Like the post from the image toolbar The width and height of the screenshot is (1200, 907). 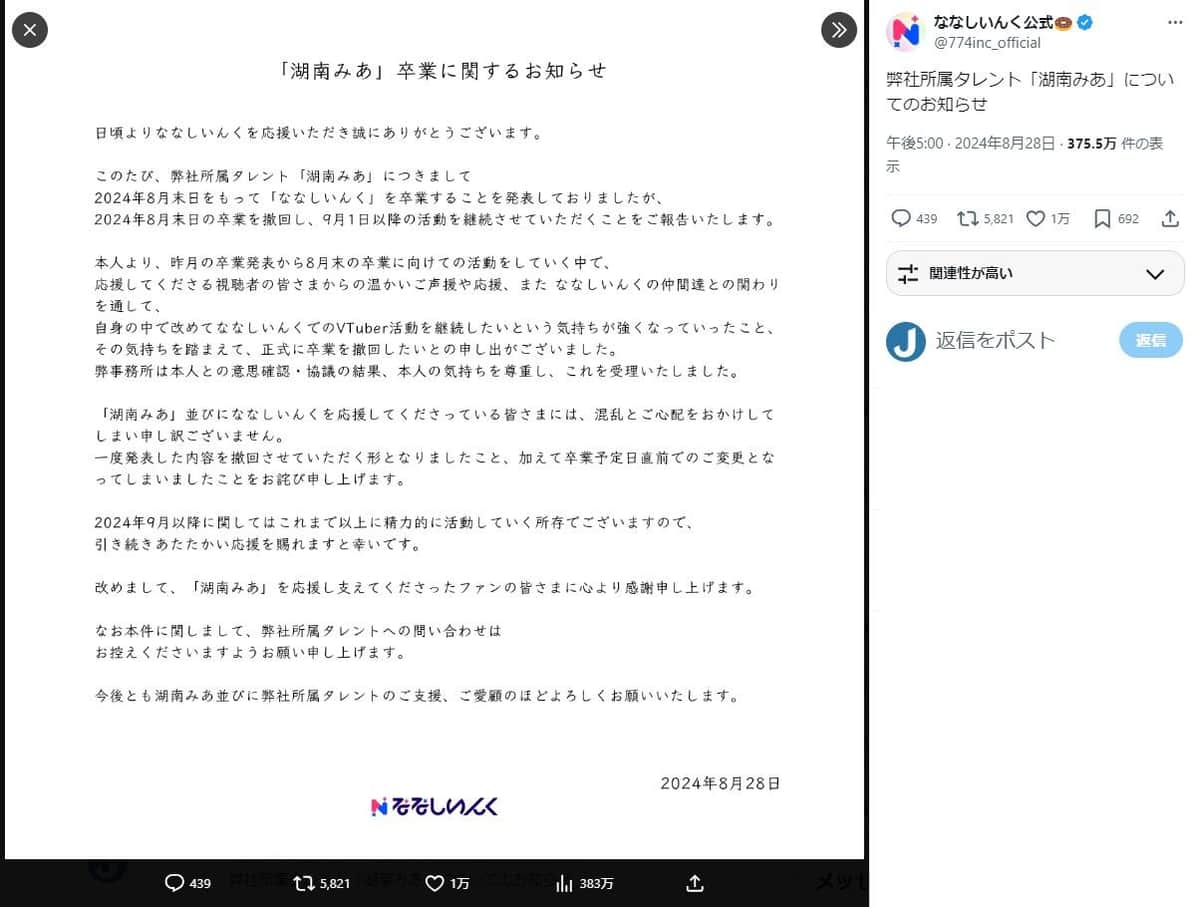pyautogui.click(x=434, y=883)
